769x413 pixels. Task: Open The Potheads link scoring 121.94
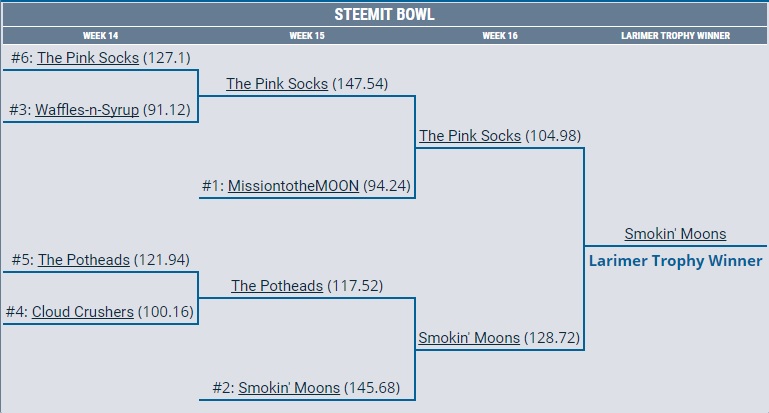(84, 260)
